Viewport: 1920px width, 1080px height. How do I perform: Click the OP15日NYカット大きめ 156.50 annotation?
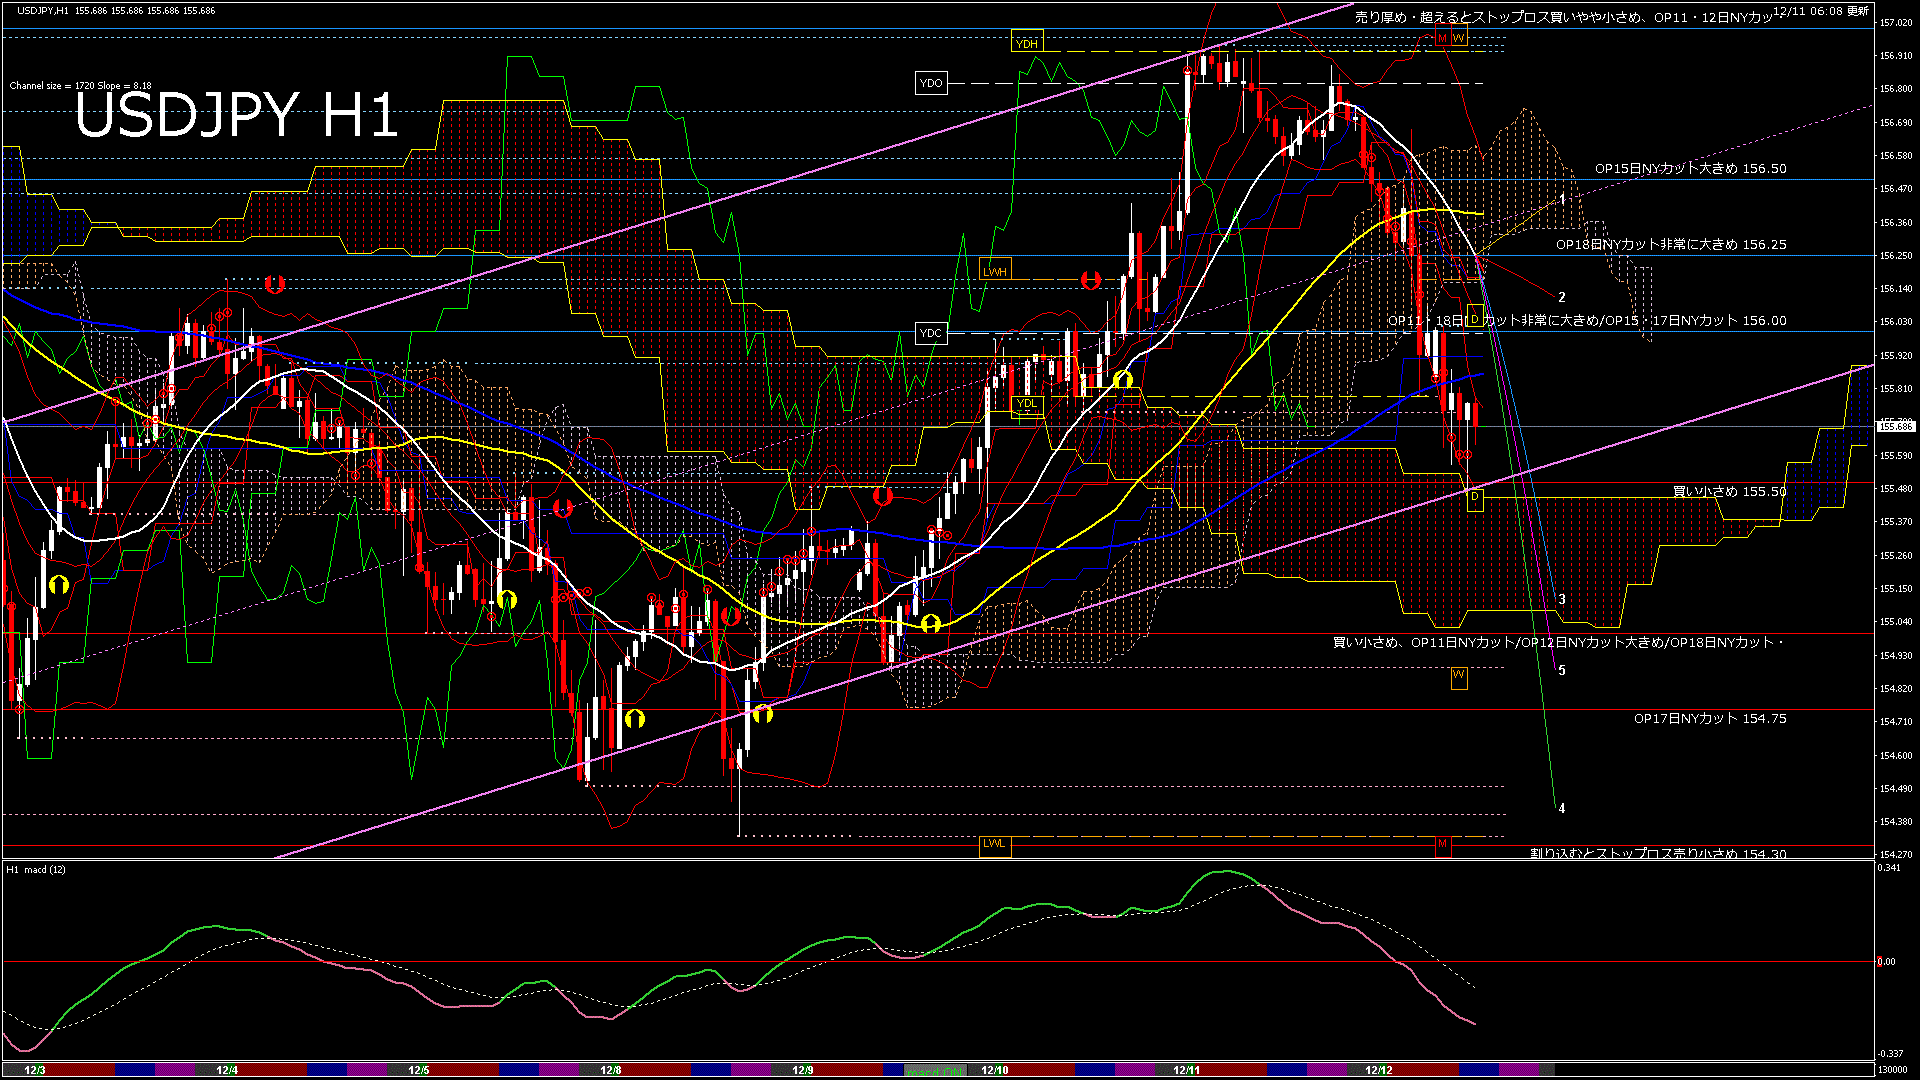coord(1690,169)
